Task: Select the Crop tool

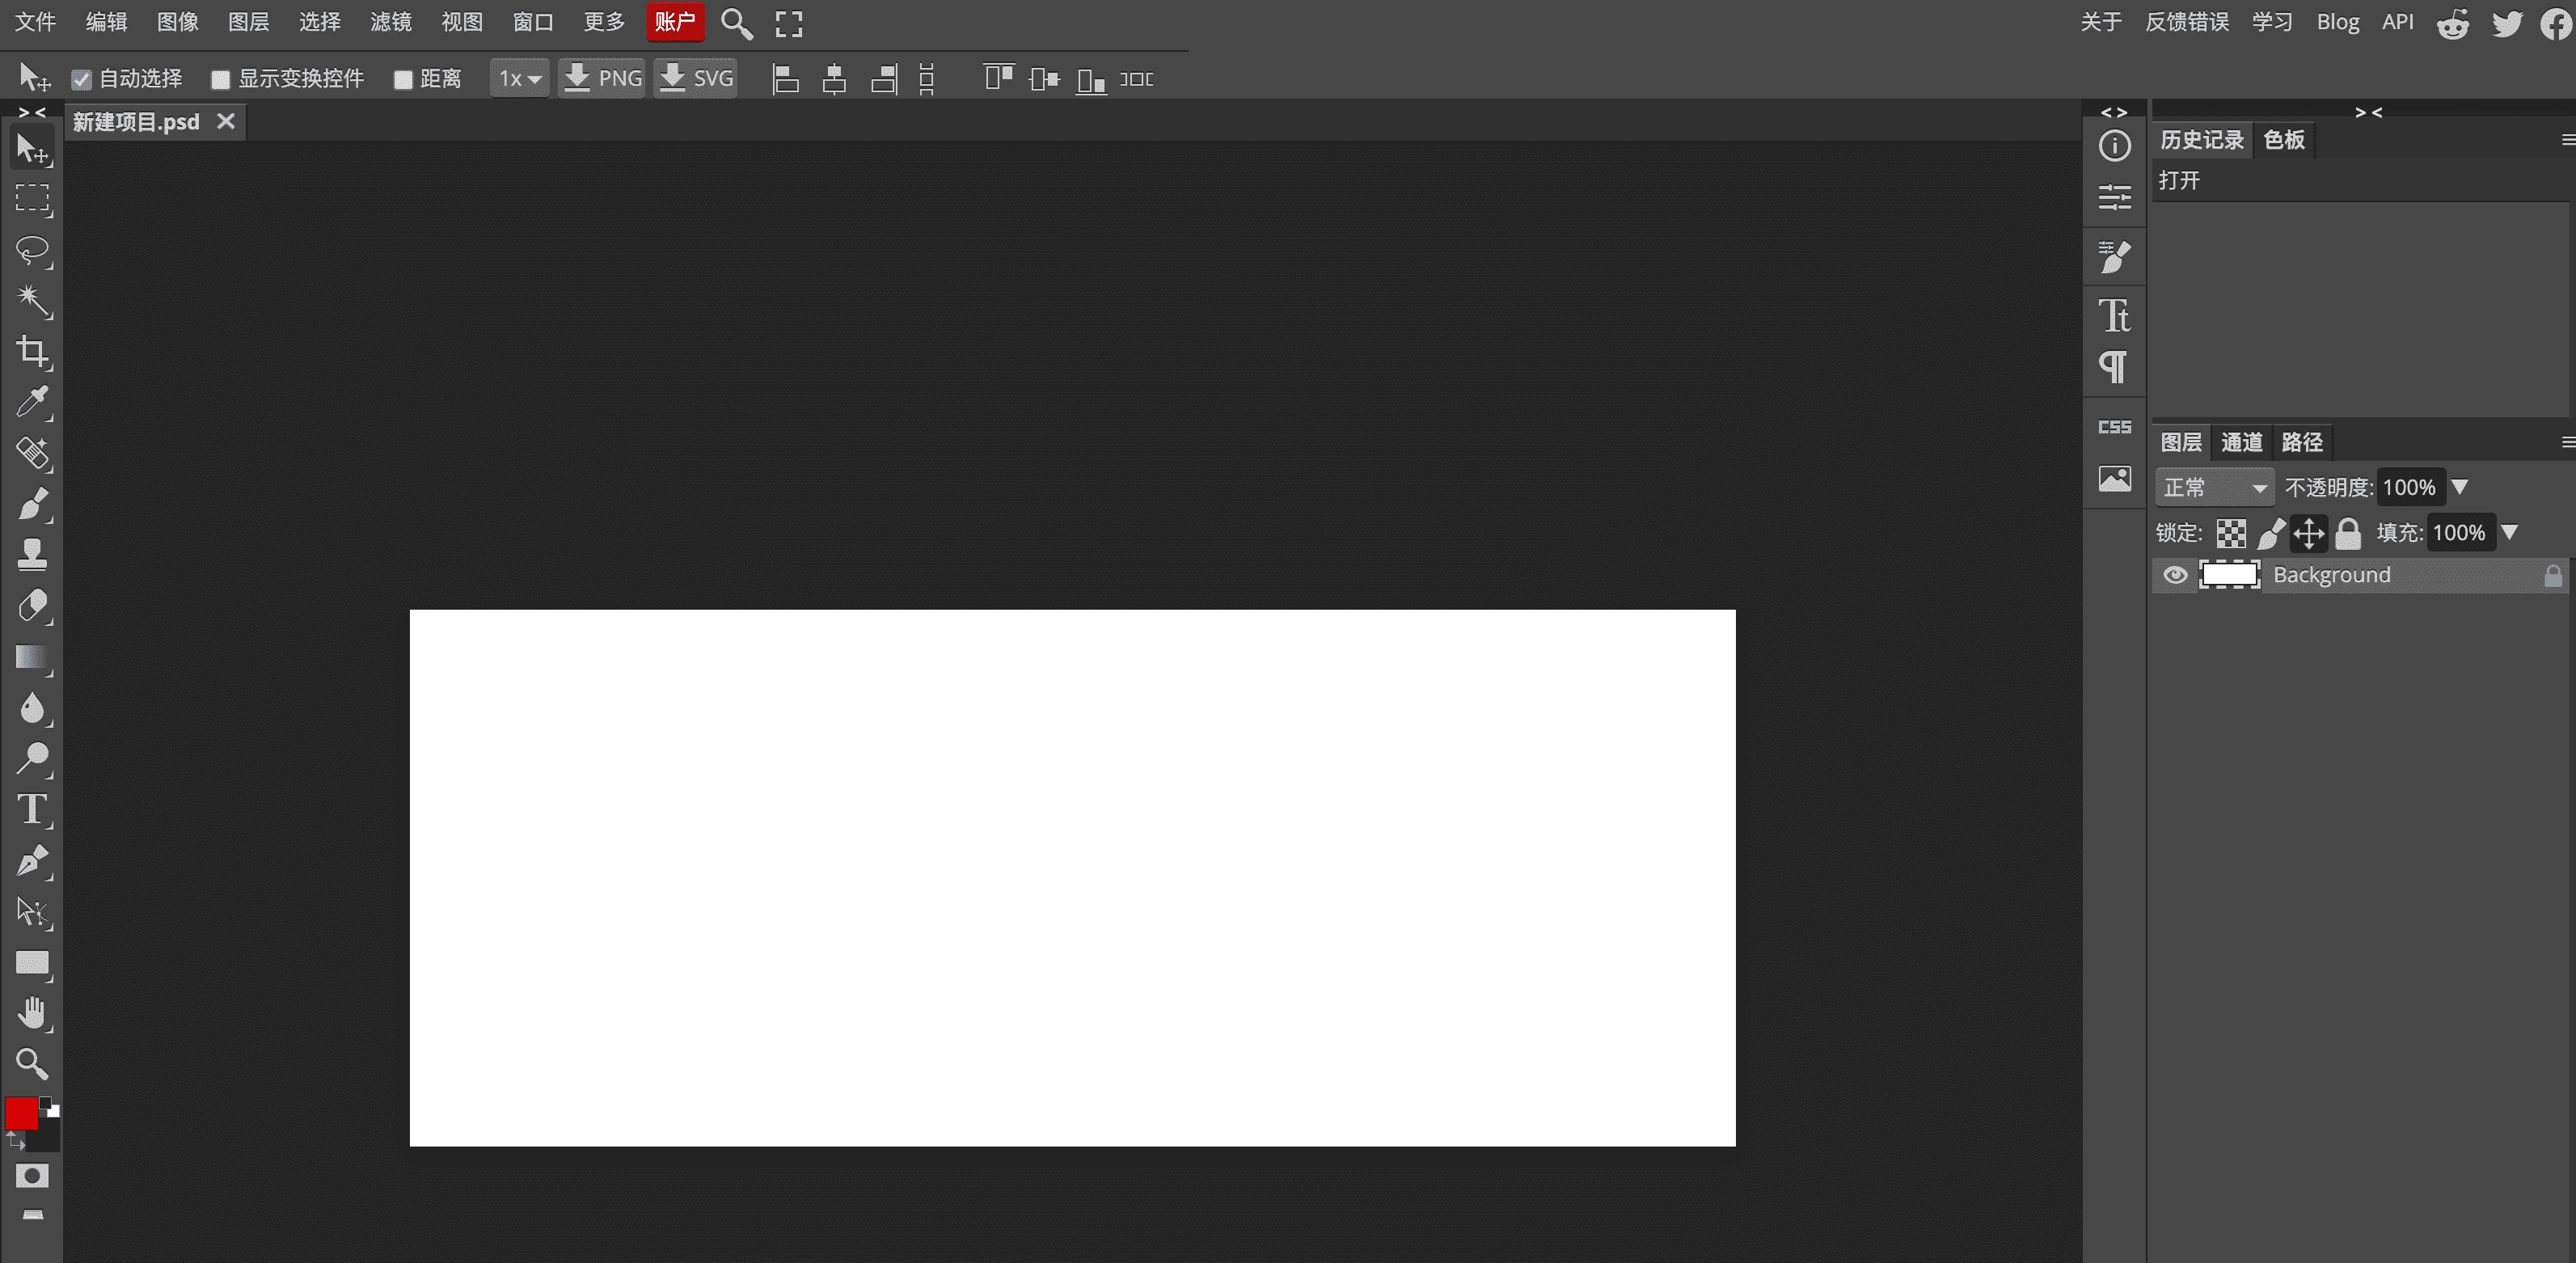Action: click(32, 351)
